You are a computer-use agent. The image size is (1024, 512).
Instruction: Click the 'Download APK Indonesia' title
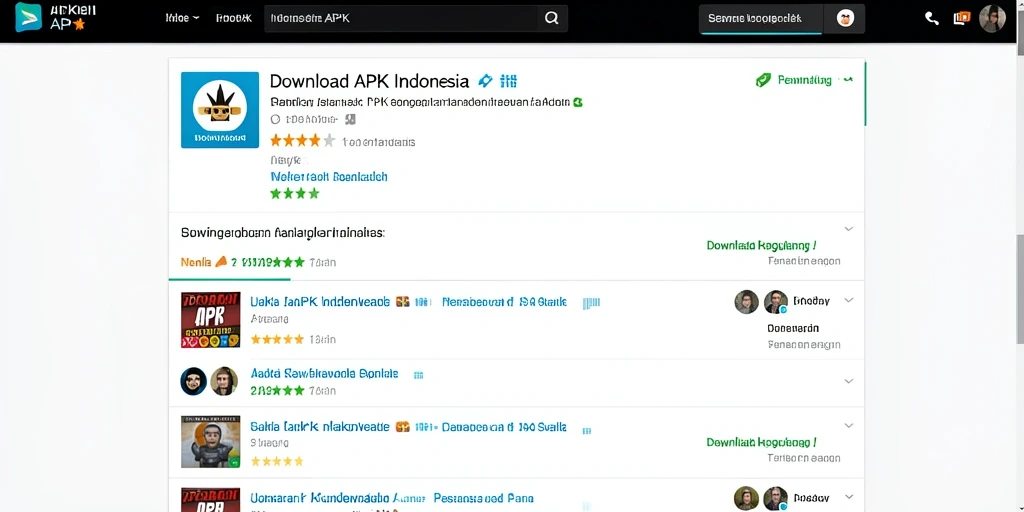[369, 81]
